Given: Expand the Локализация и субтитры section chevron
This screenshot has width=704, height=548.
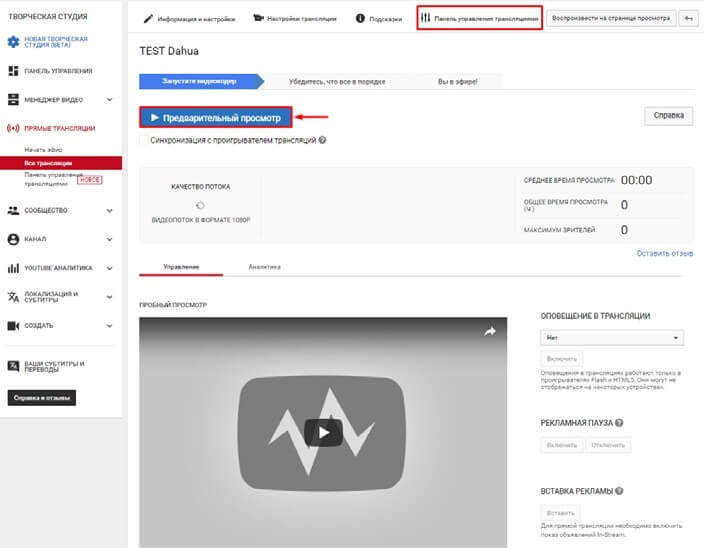Looking at the screenshot, I should (x=110, y=297).
